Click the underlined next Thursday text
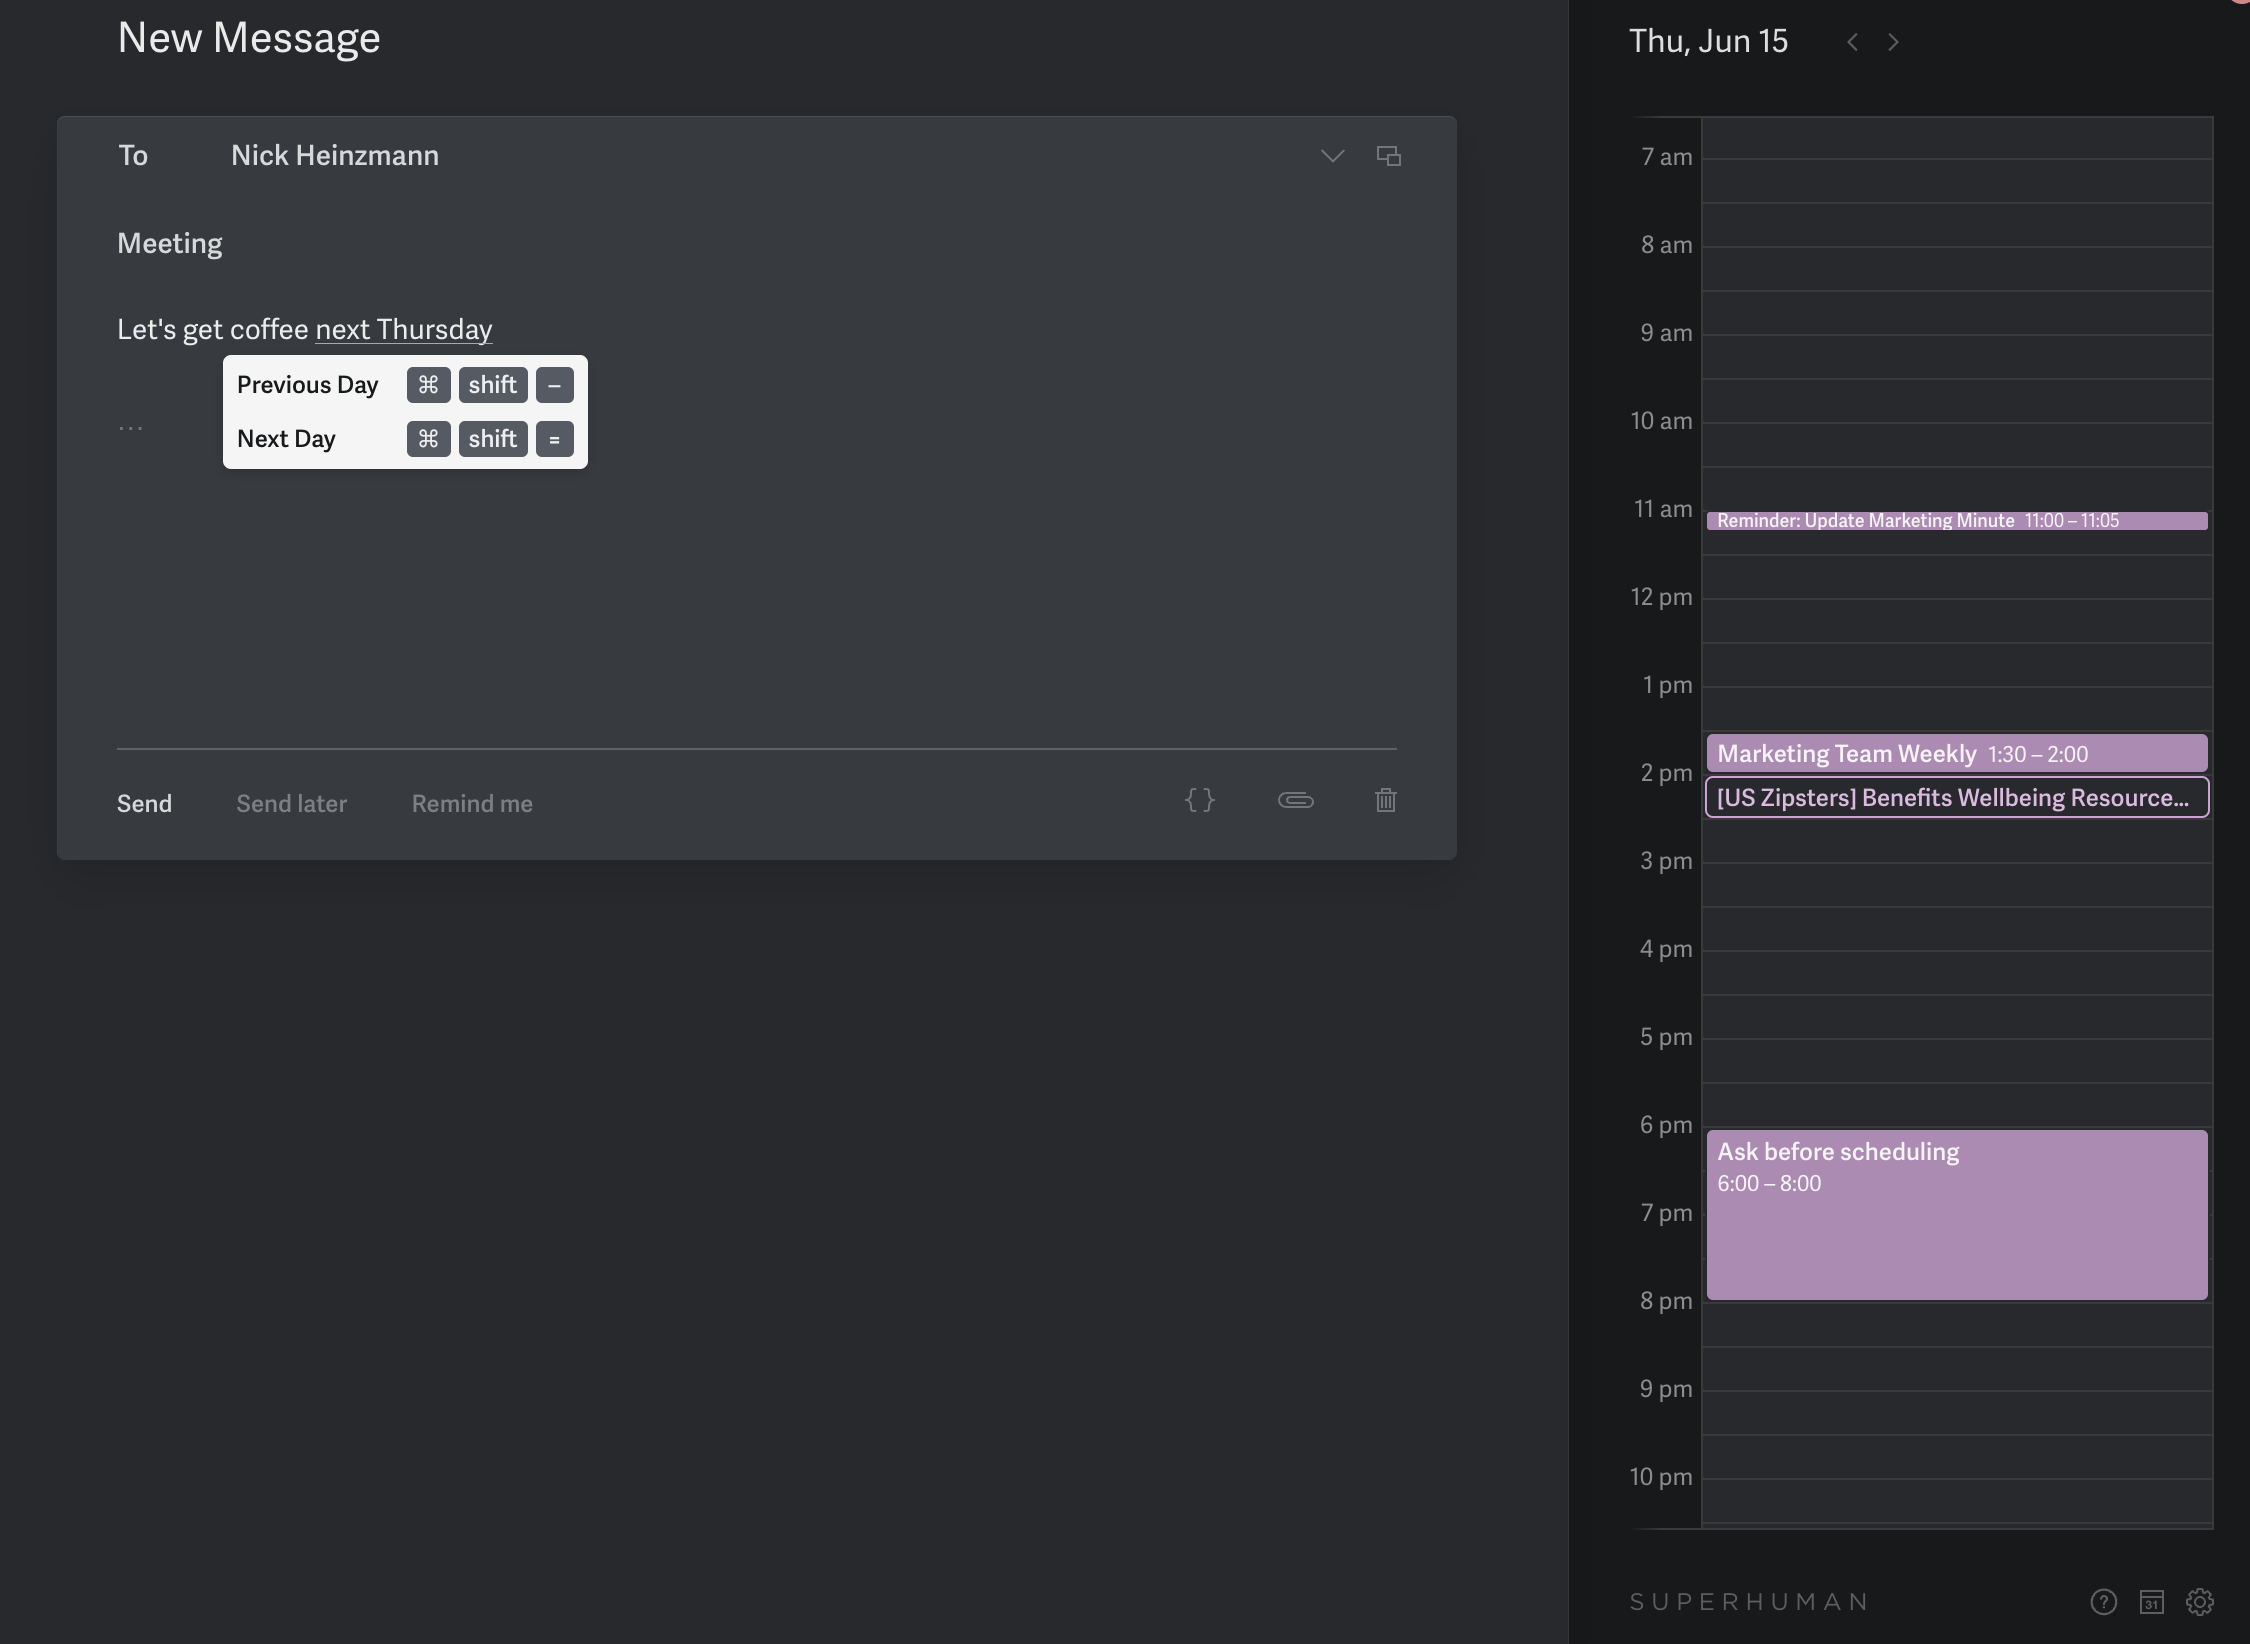The width and height of the screenshot is (2250, 1644). tap(404, 330)
